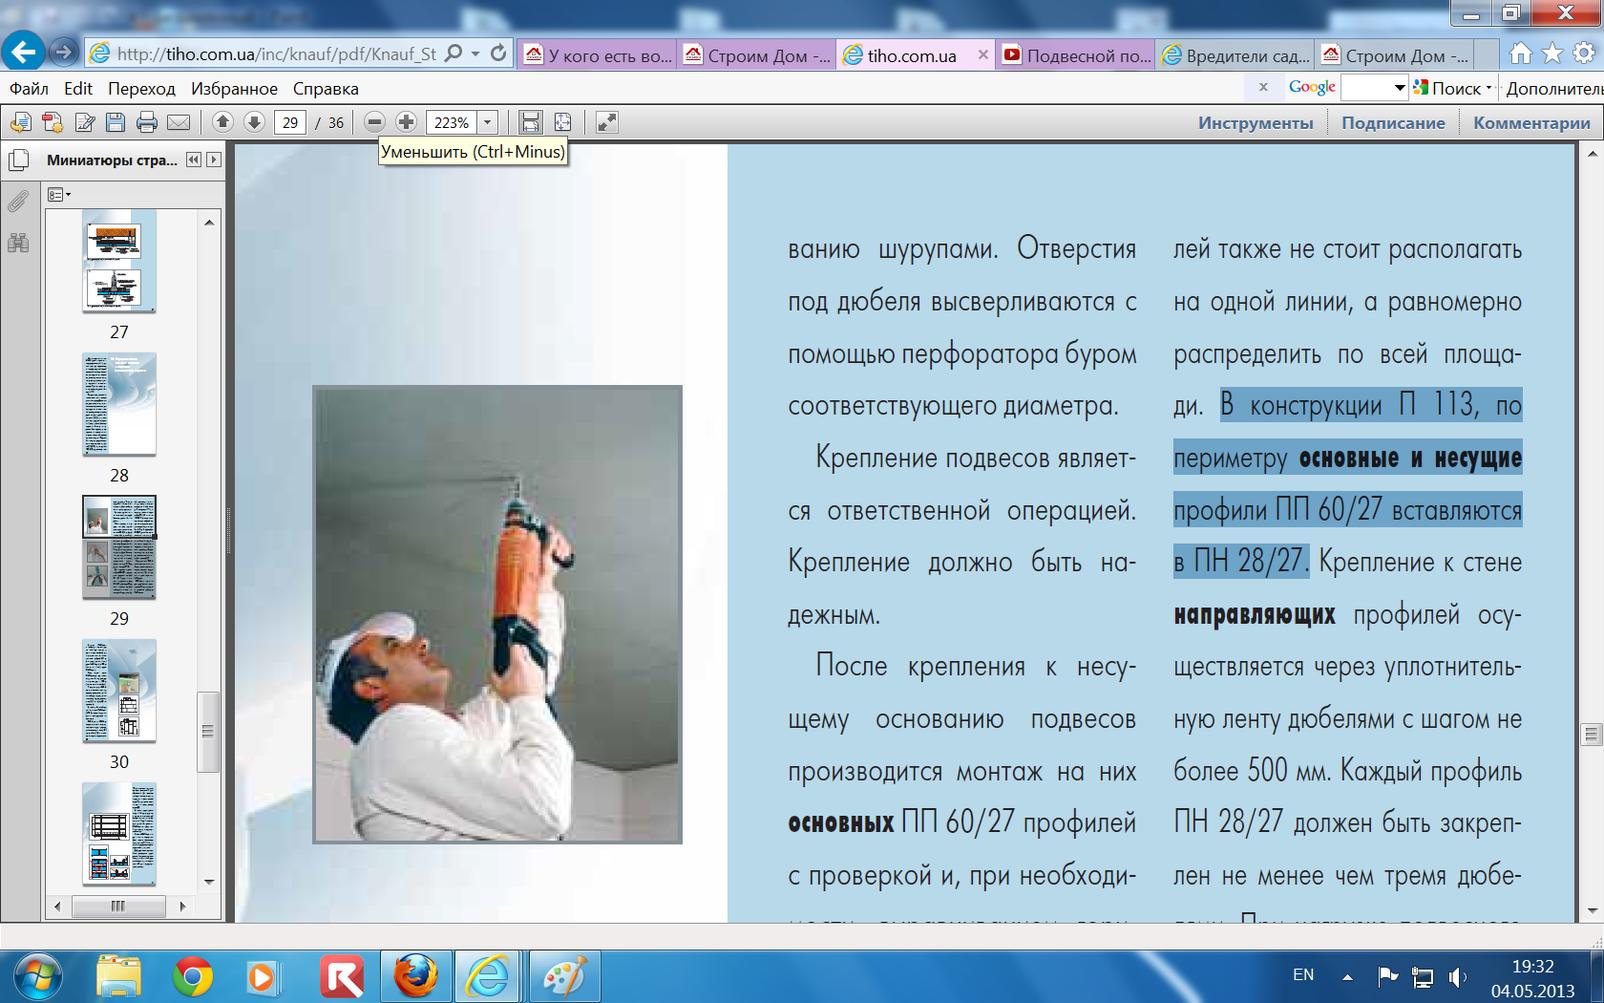Open the Edit menu
Screen dimensions: 1604x1003
(78, 88)
